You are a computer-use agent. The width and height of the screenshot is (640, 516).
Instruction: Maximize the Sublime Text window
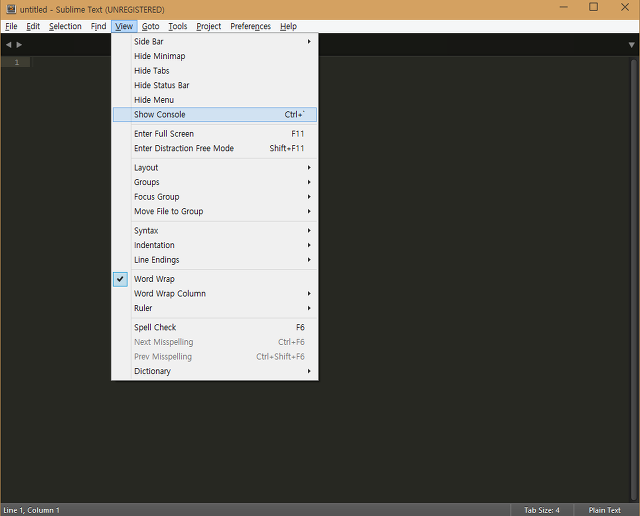pyautogui.click(x=593, y=7)
